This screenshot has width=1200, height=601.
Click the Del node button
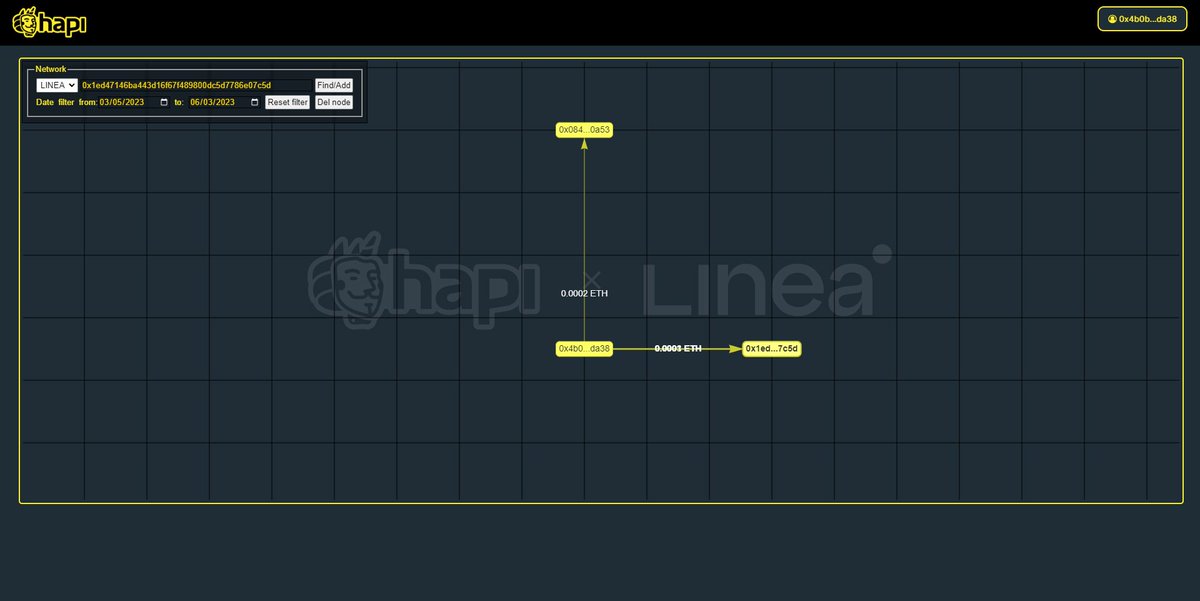[x=334, y=102]
